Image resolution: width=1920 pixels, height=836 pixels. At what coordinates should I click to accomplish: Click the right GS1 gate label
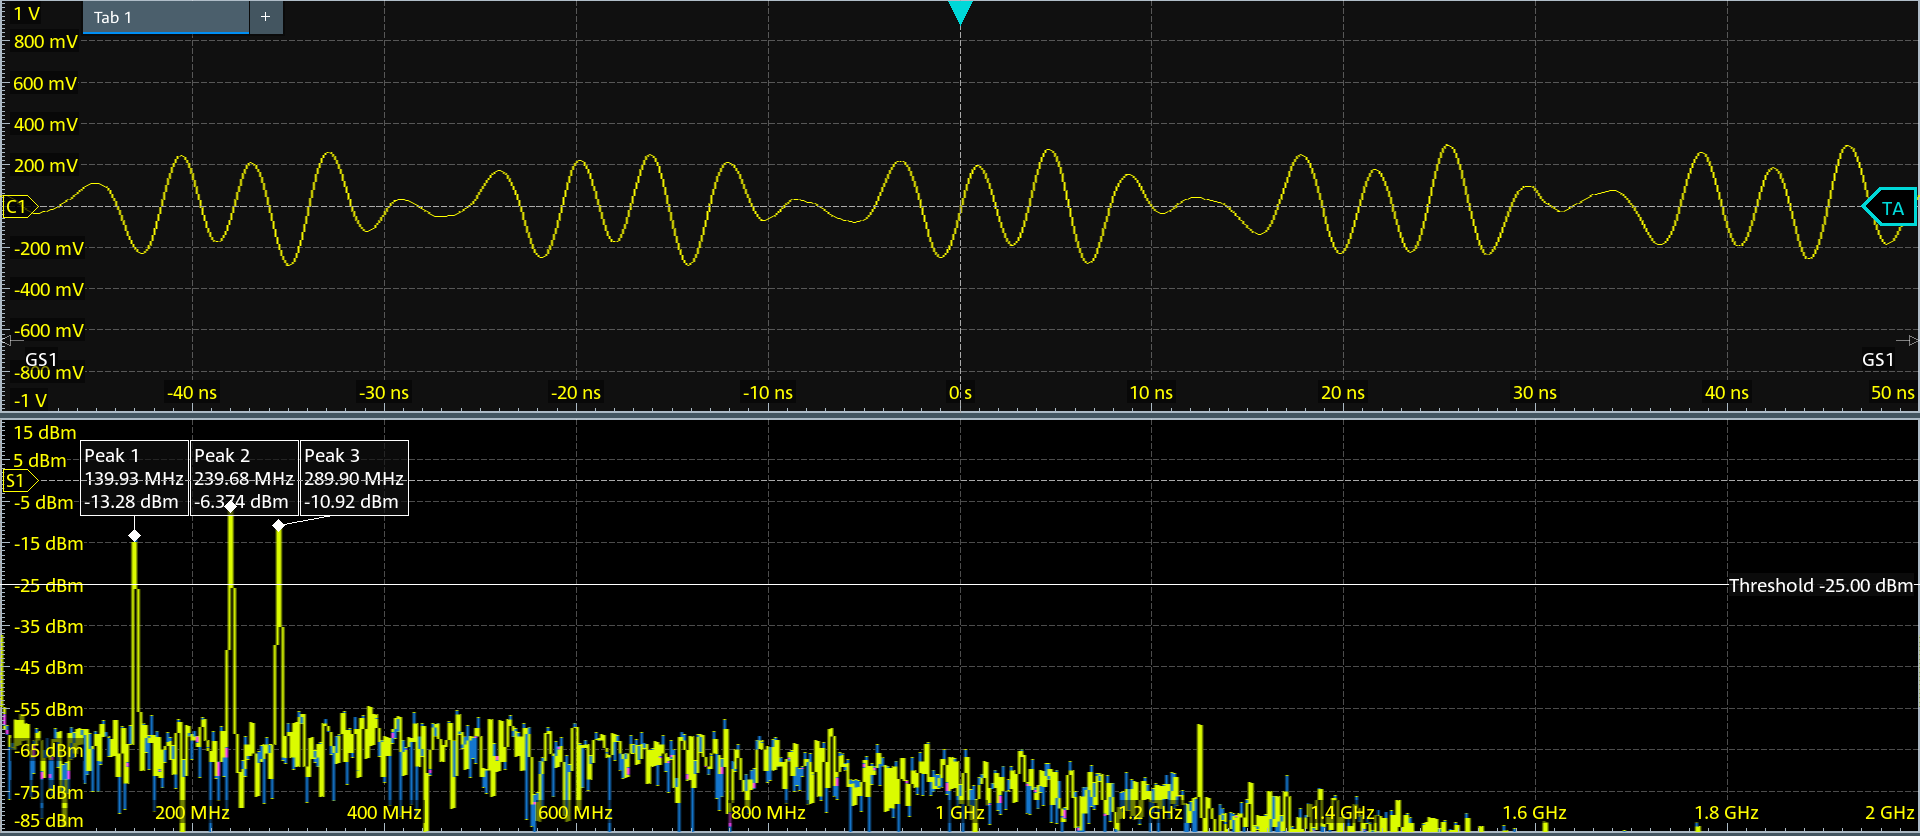coord(1878,360)
